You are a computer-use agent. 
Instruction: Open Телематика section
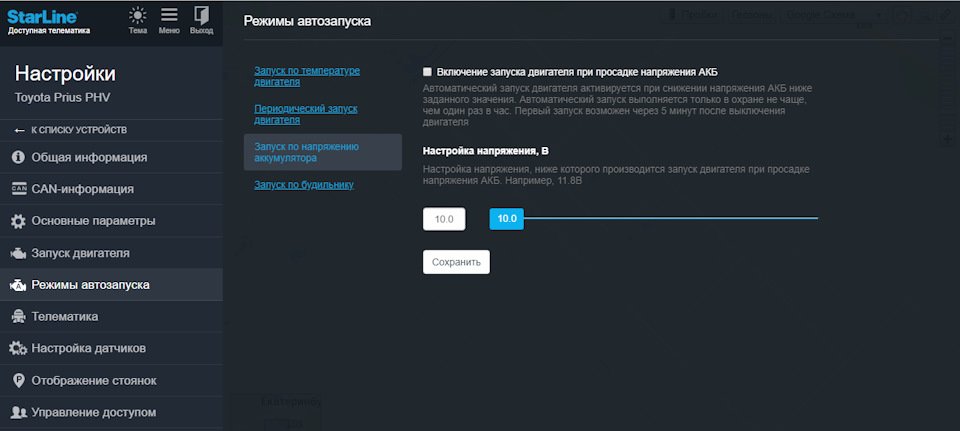tap(111, 317)
